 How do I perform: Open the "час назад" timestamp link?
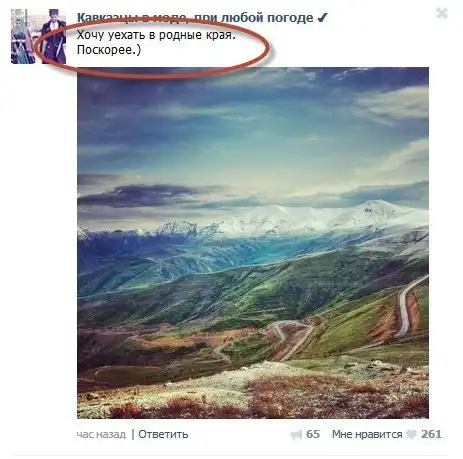tap(101, 434)
